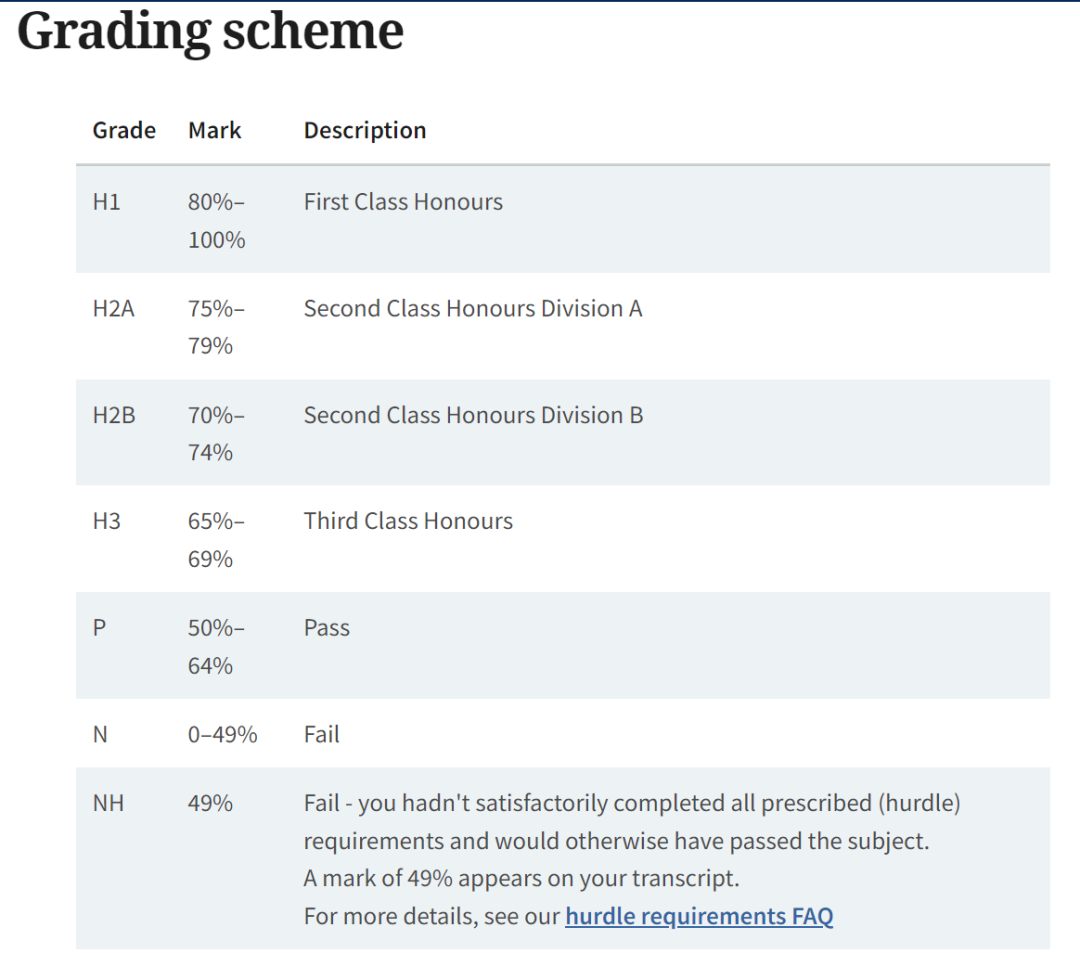Click the 65%–69% mark range
The image size is (1080, 953).
[216, 540]
